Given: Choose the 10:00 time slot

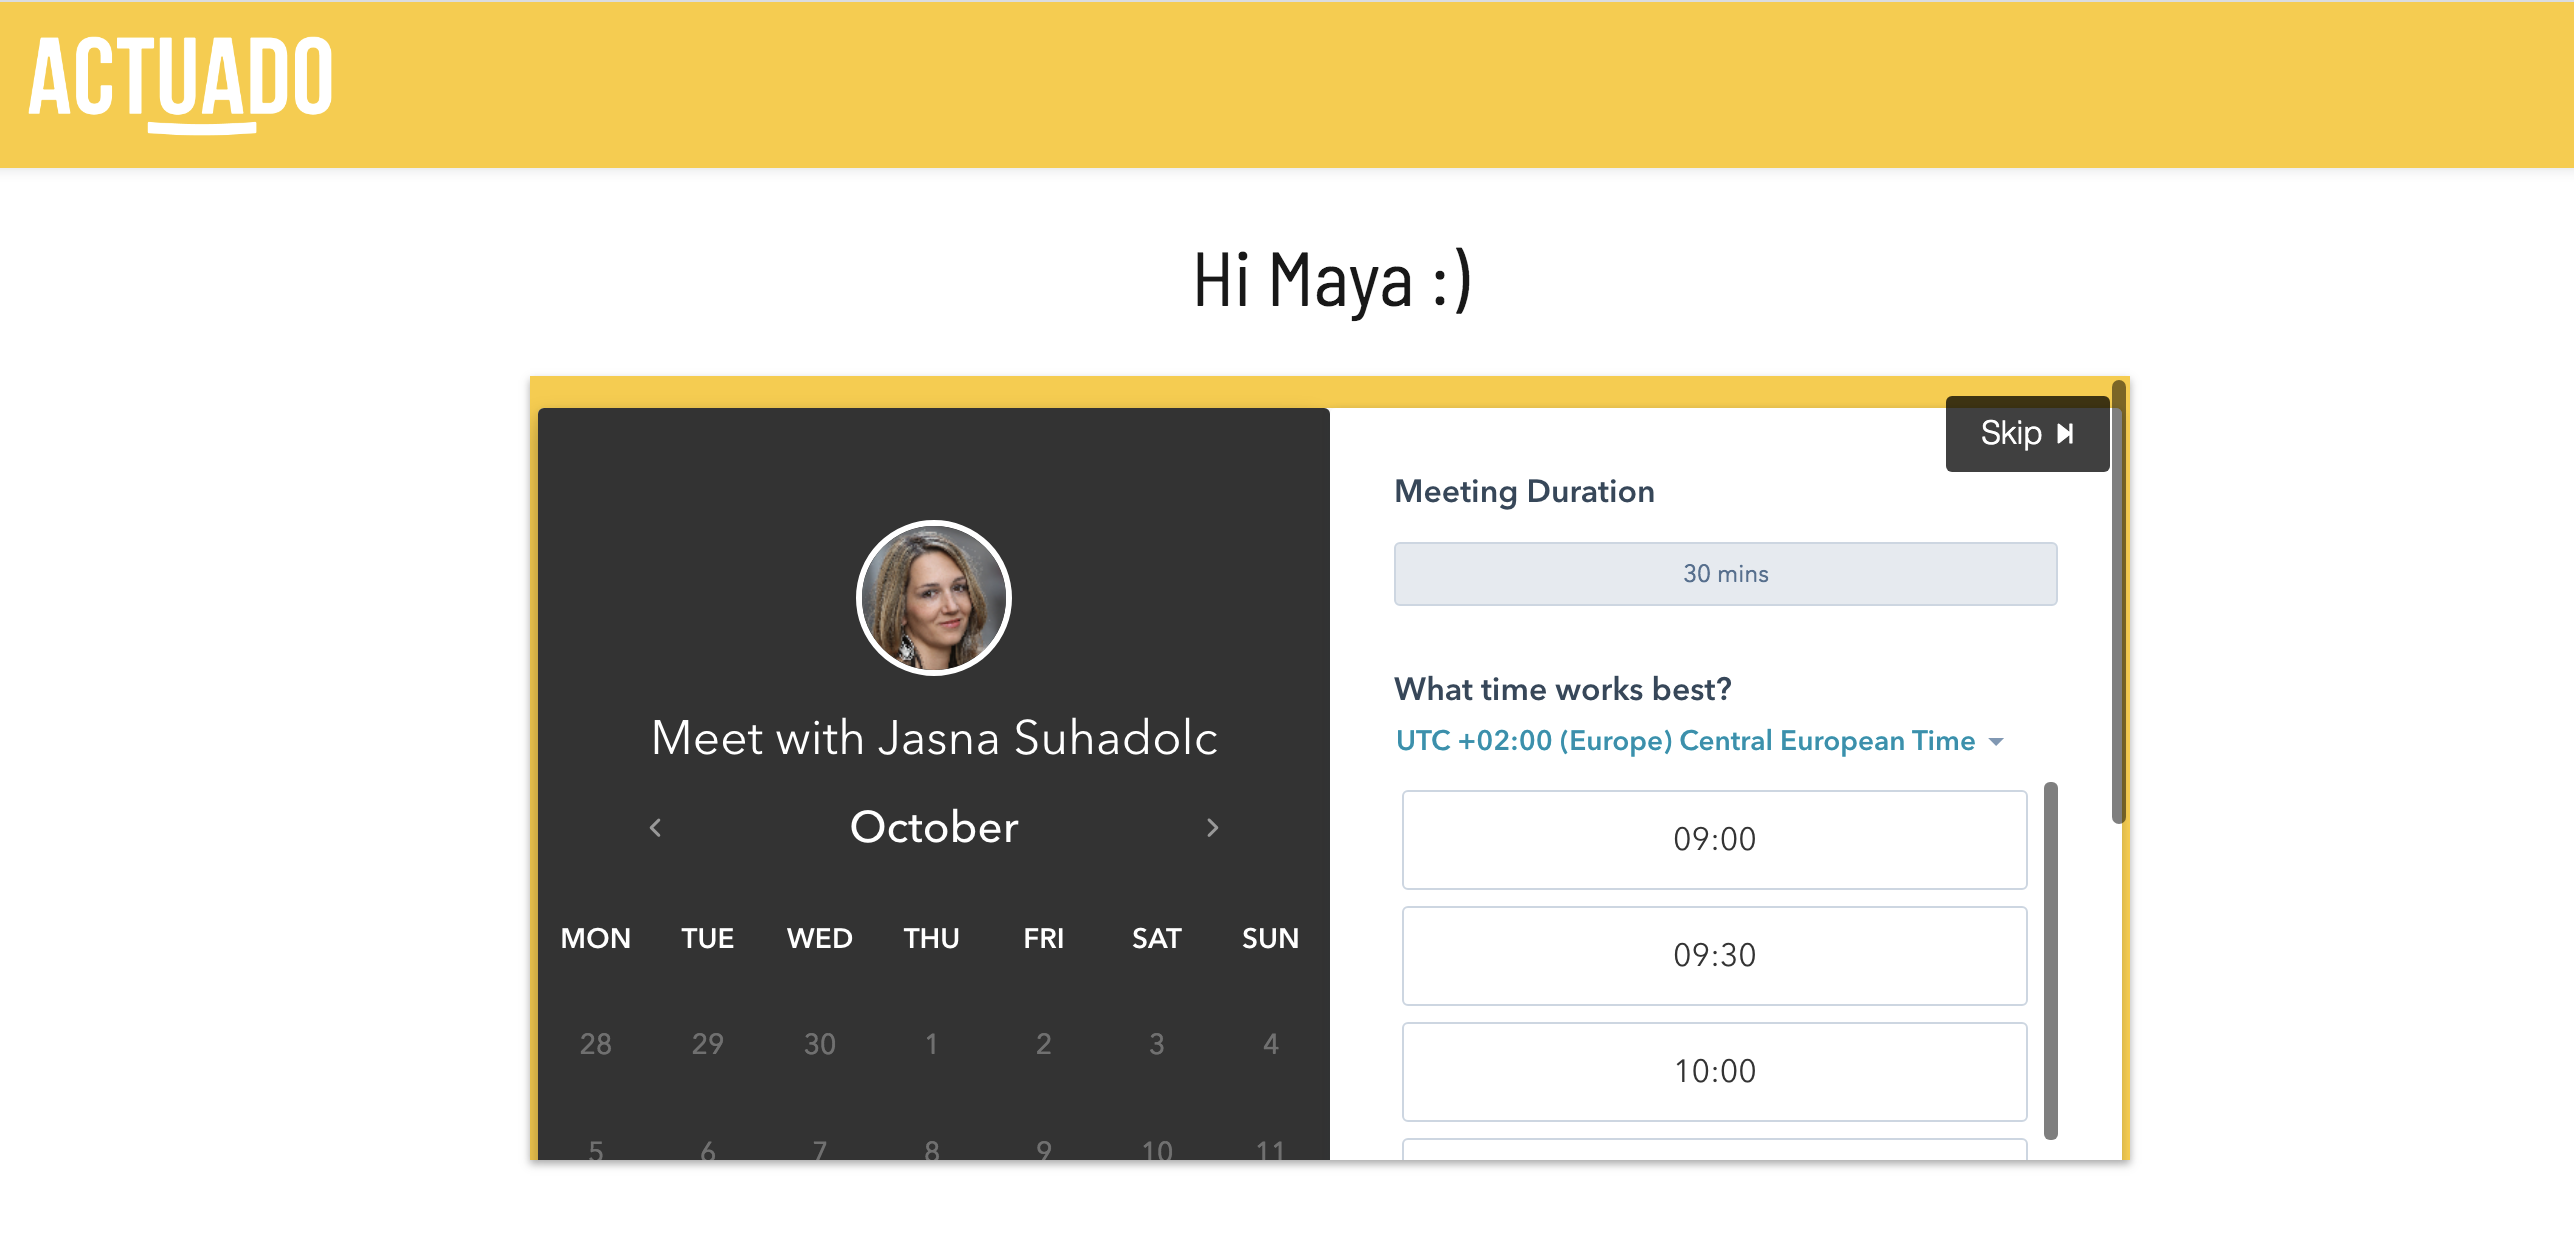Looking at the screenshot, I should coord(1714,1072).
